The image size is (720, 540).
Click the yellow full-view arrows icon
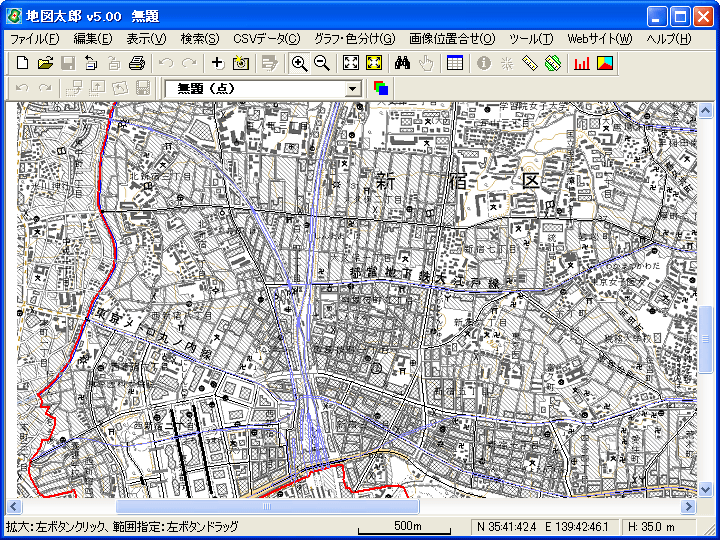375,63
